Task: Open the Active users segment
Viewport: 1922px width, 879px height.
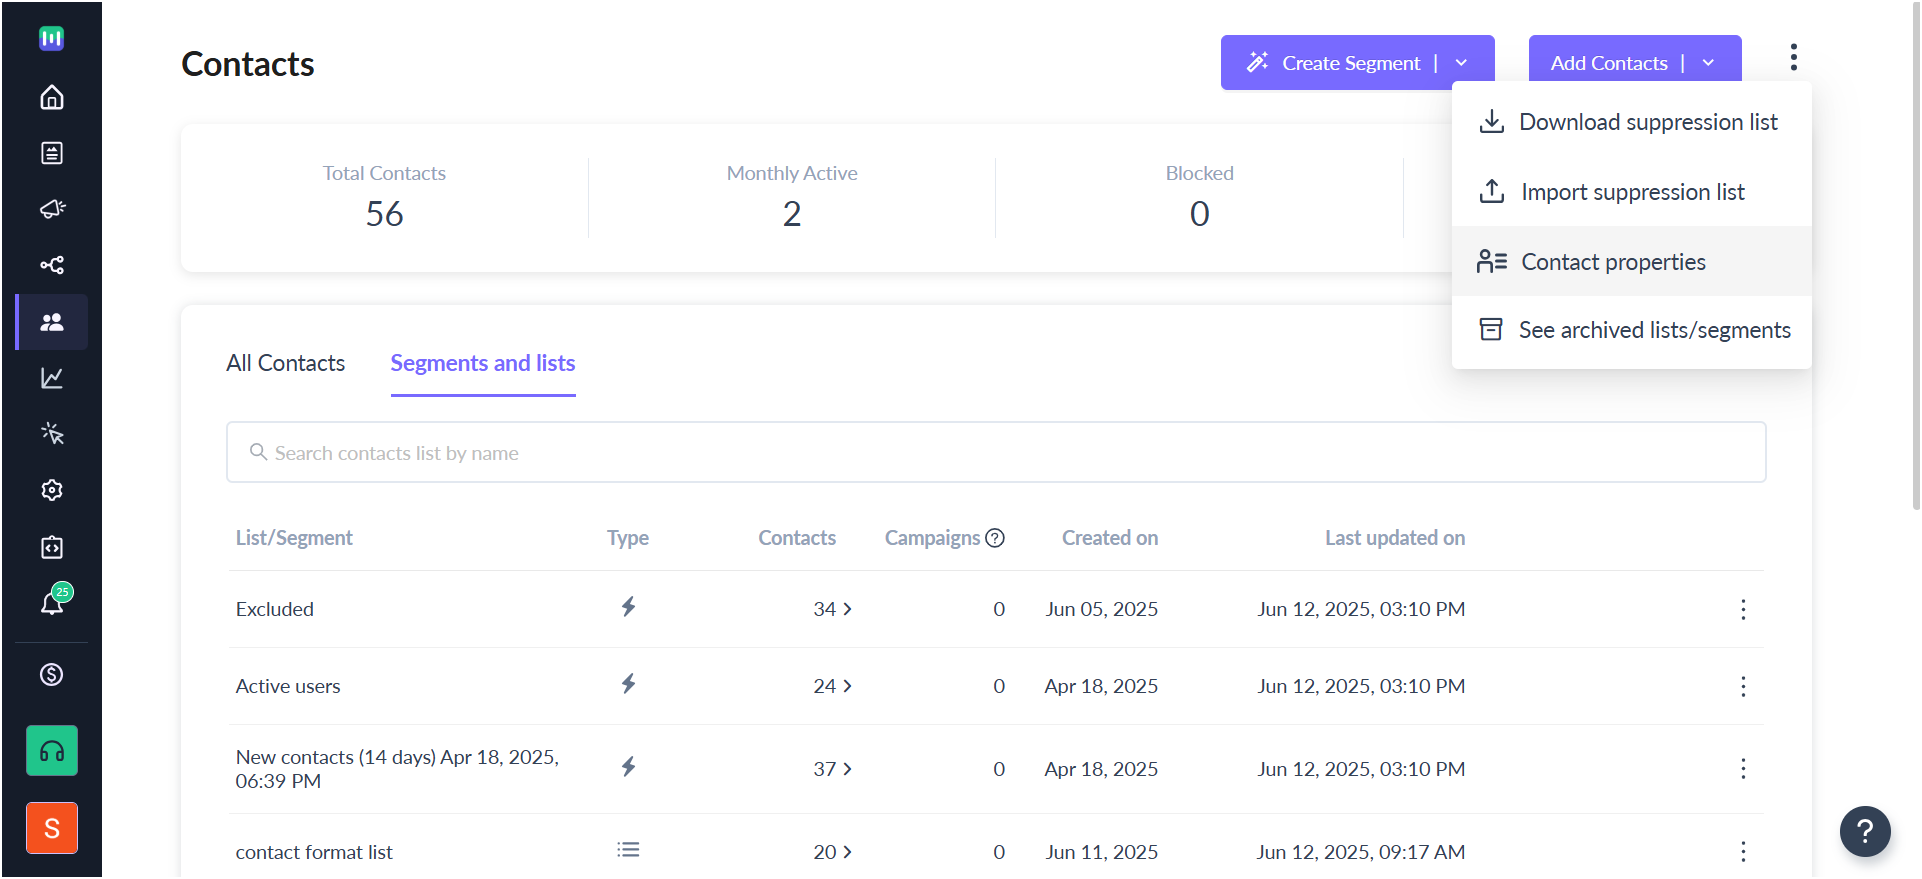Action: 288,686
